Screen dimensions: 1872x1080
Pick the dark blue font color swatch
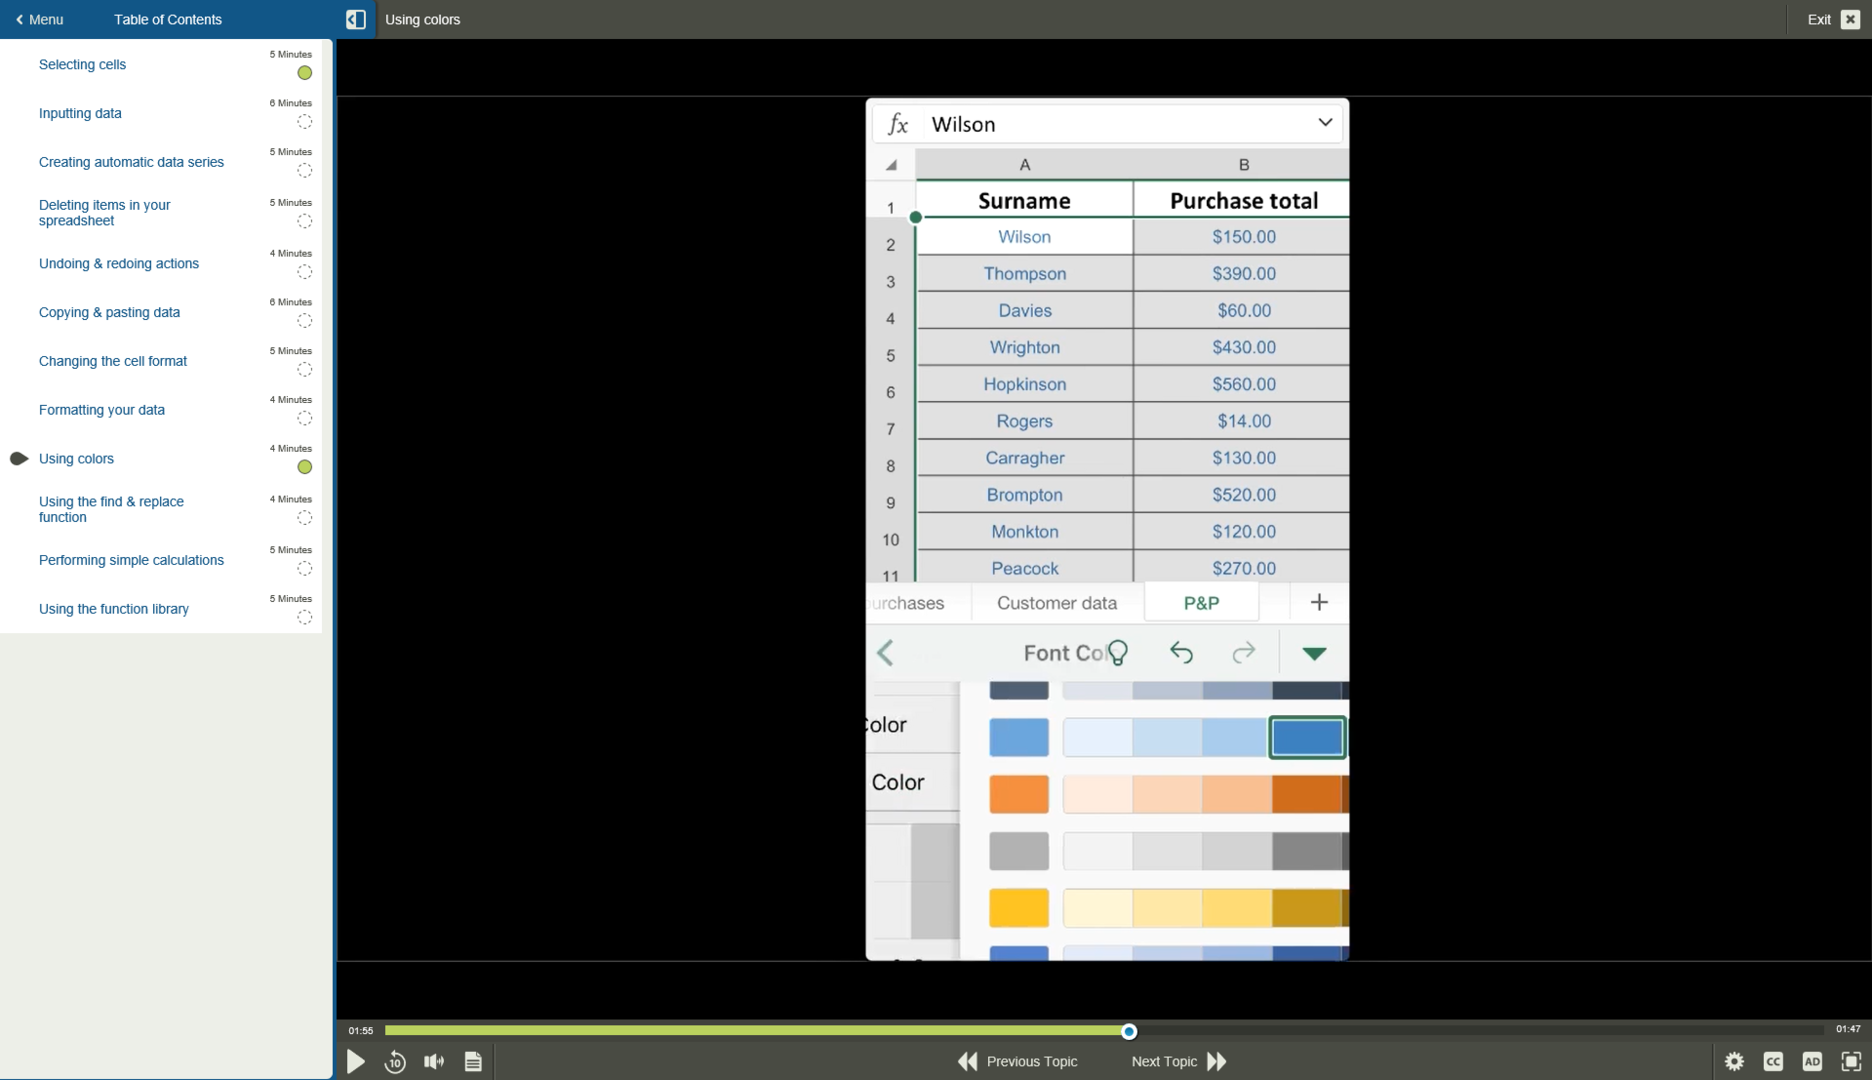1306,737
